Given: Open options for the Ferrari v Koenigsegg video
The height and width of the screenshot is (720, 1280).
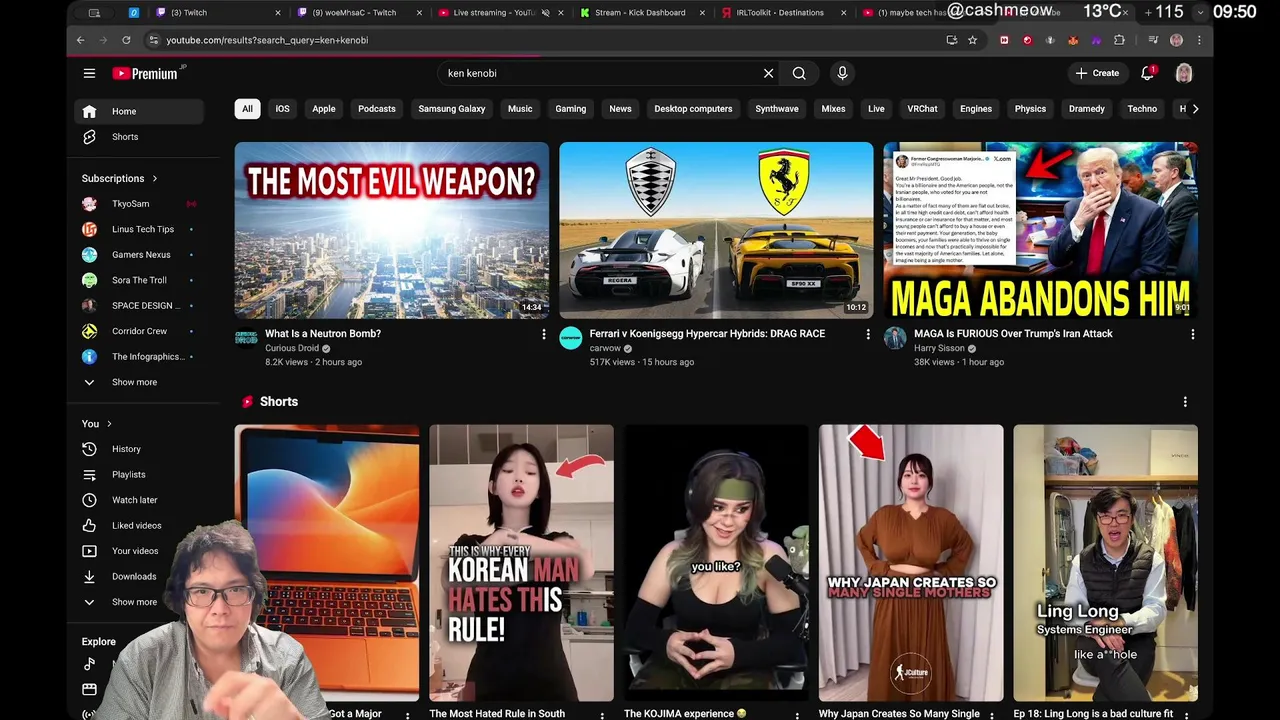Looking at the screenshot, I should [x=868, y=334].
